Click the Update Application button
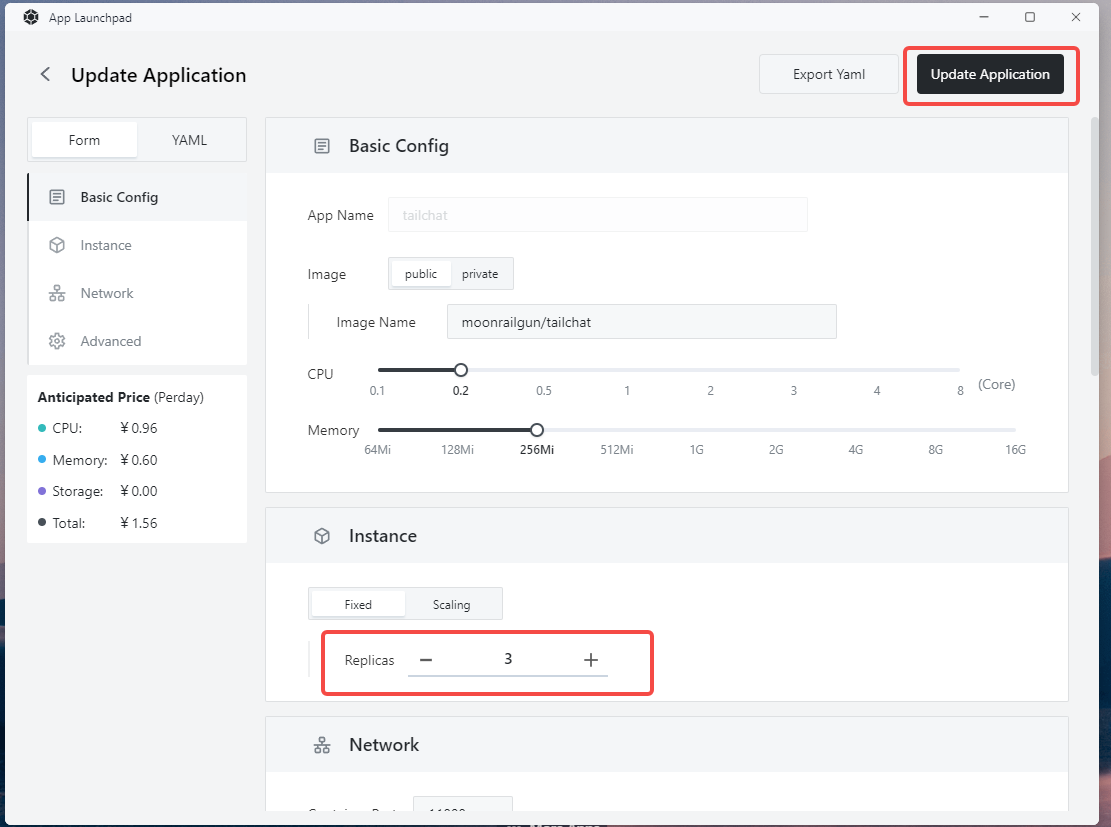Image resolution: width=1111 pixels, height=827 pixels. click(x=990, y=74)
